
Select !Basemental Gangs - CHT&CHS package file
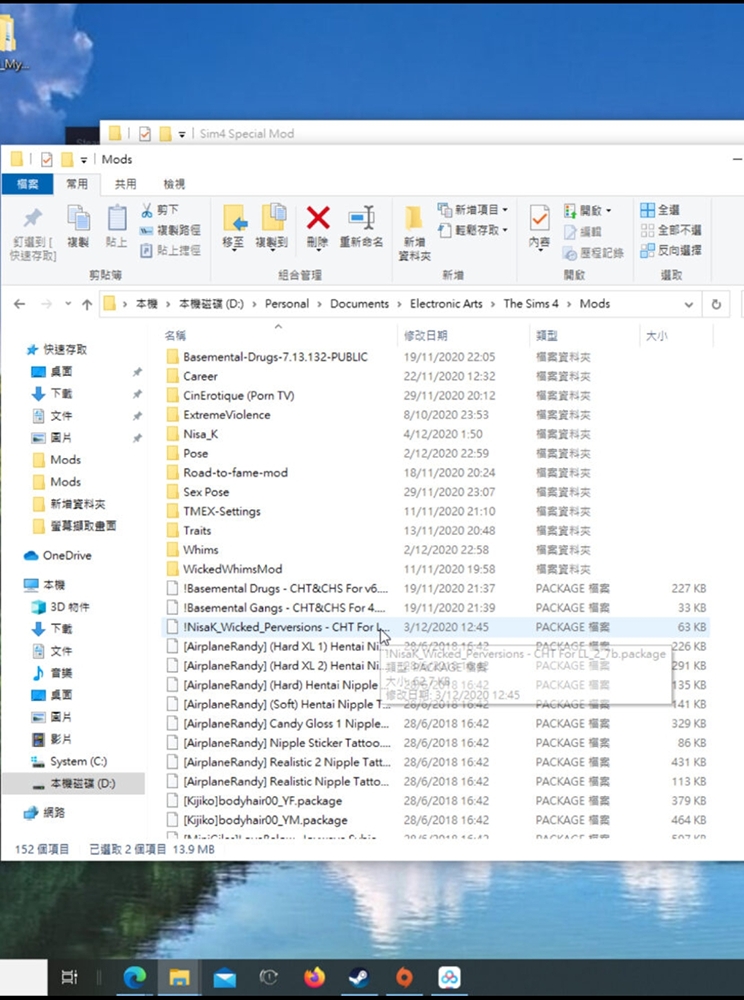coord(437,608)
